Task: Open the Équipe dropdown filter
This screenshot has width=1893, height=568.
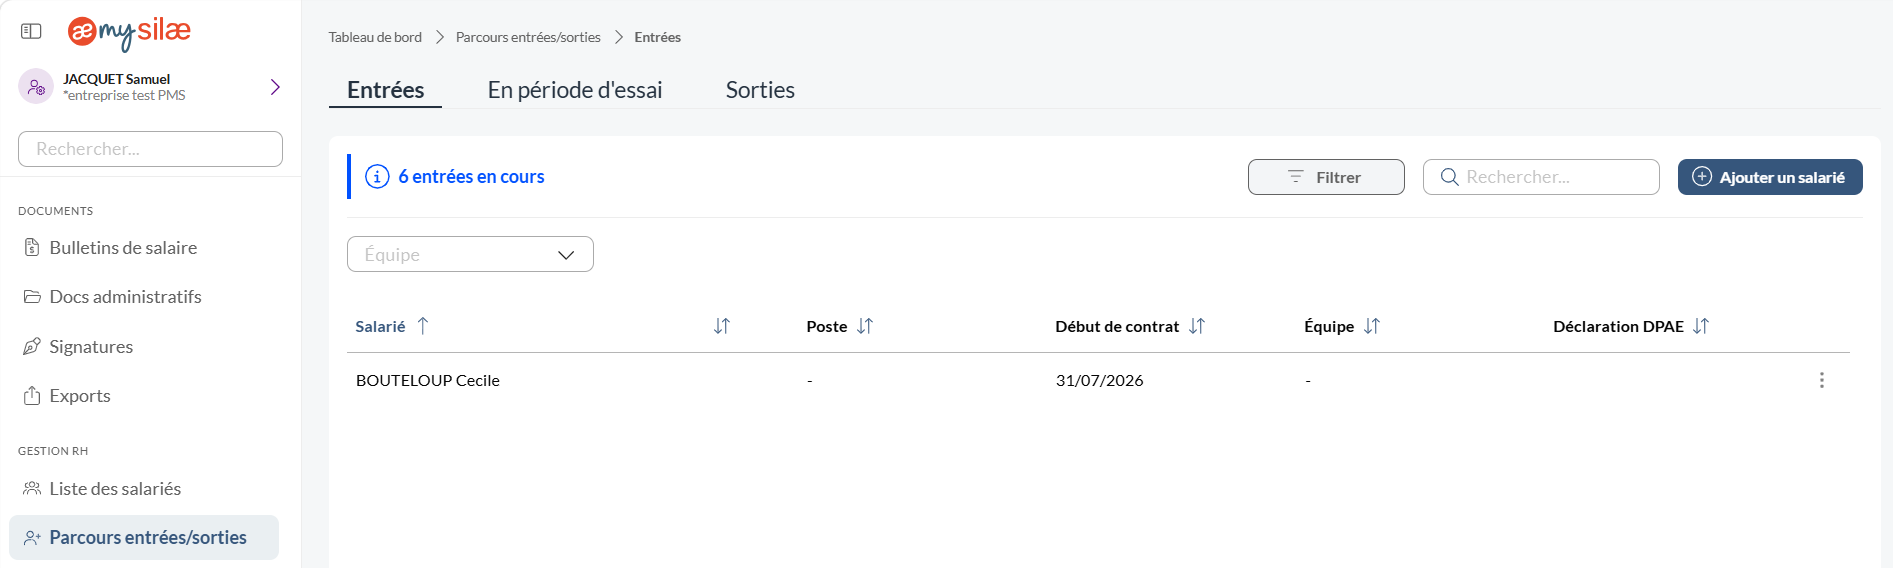Action: point(470,254)
